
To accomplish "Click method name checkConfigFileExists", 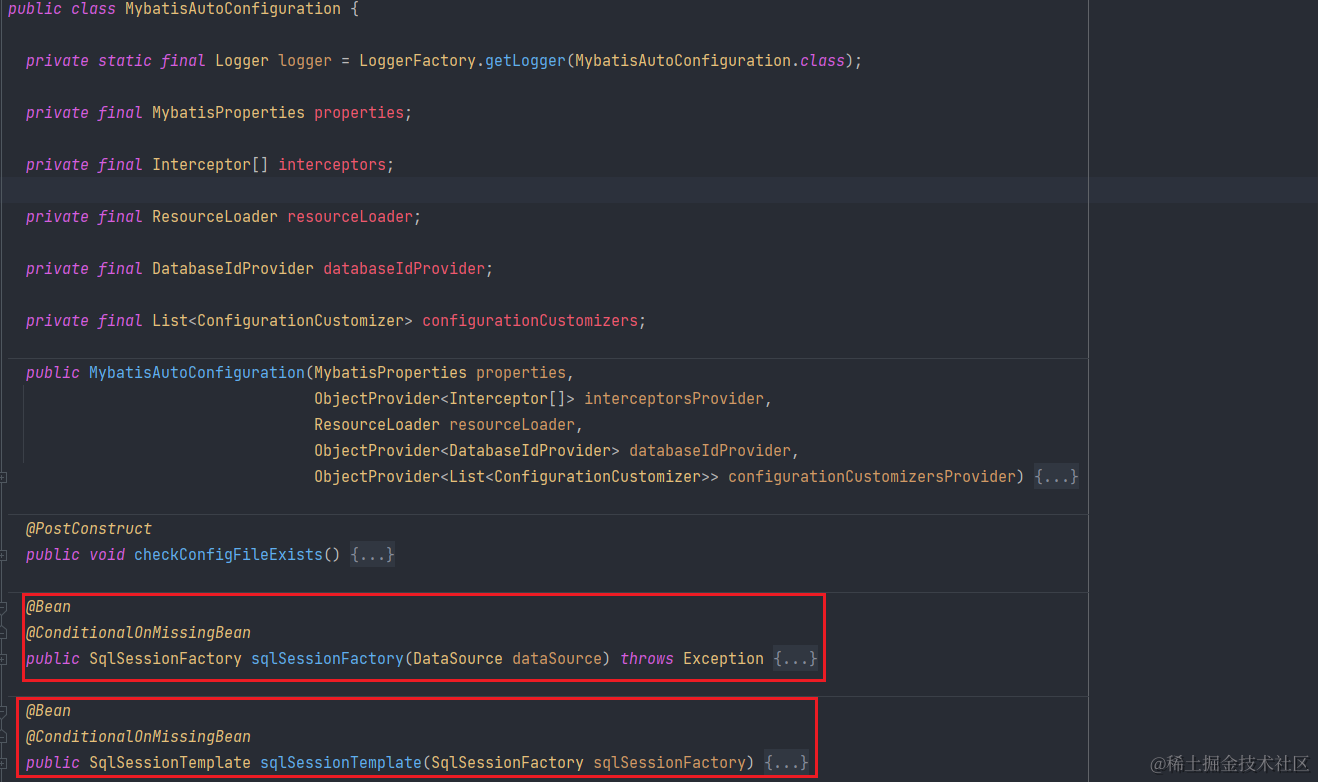I will pos(229,555).
